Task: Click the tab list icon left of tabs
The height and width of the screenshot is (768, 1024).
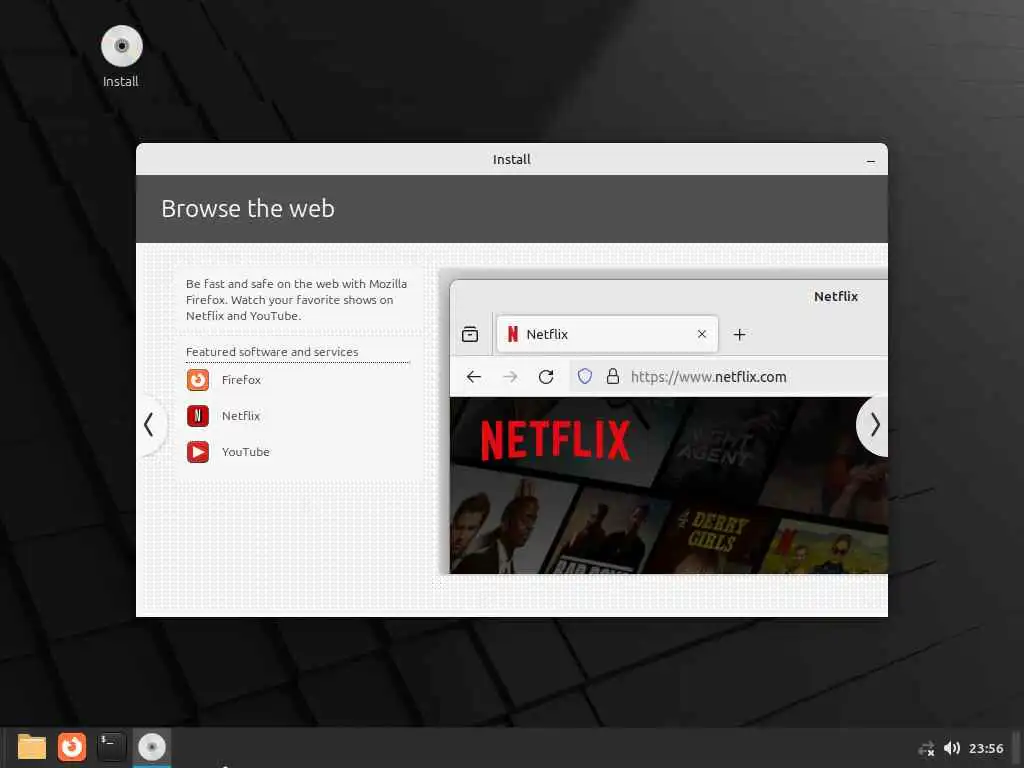Action: click(470, 334)
